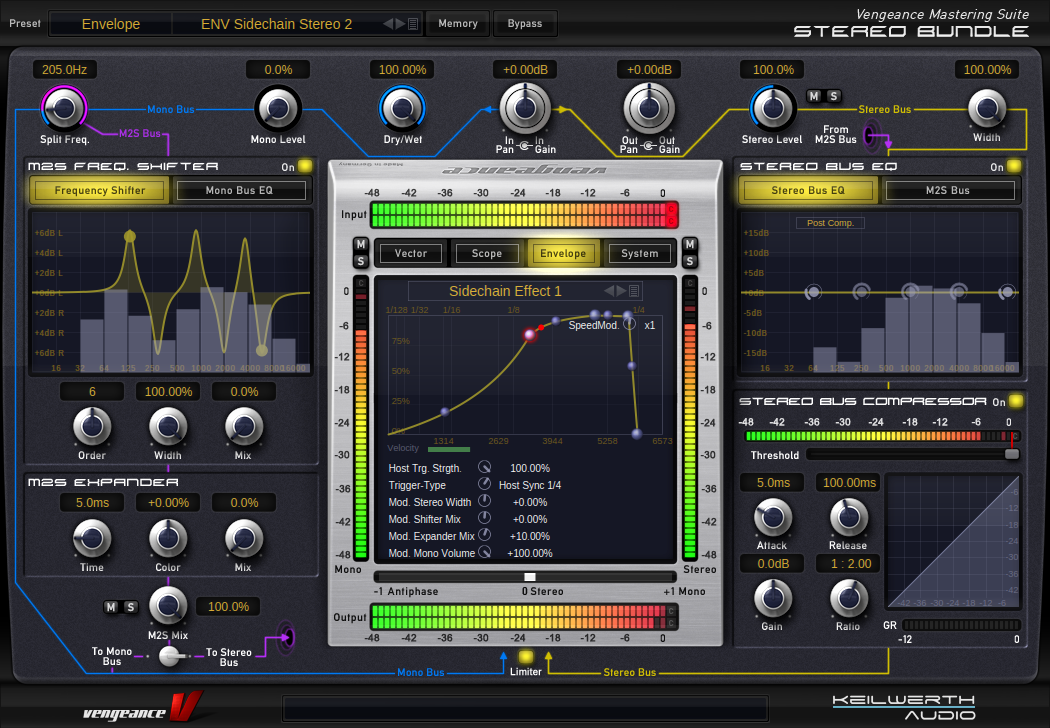
Task: Open the preset list menu icon
Action: coord(413,24)
